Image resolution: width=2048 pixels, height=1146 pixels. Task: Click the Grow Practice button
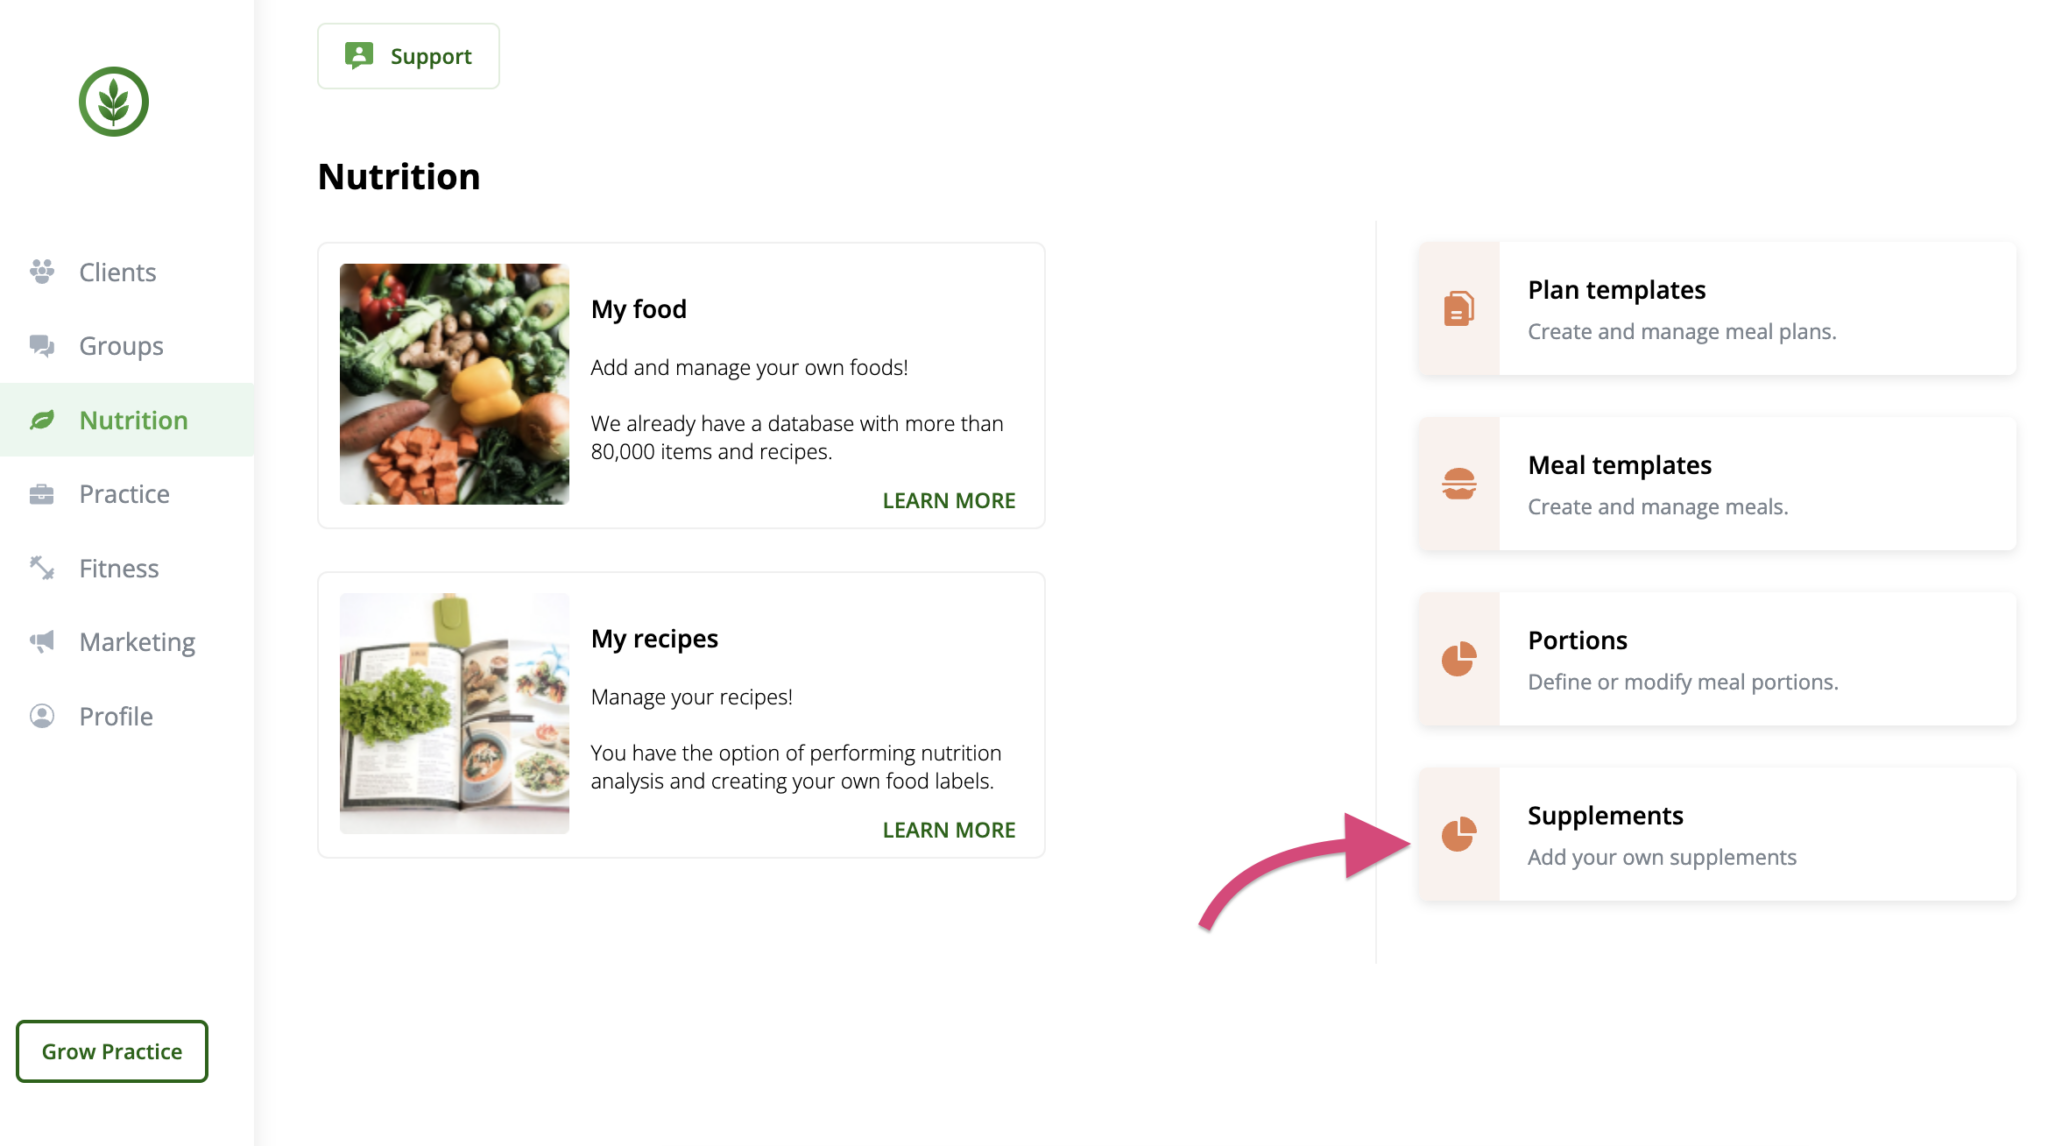point(112,1051)
